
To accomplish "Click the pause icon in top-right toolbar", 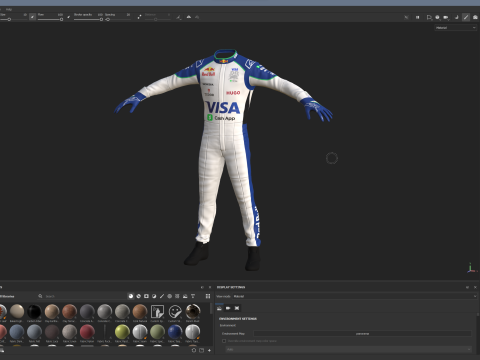I will tap(417, 17).
